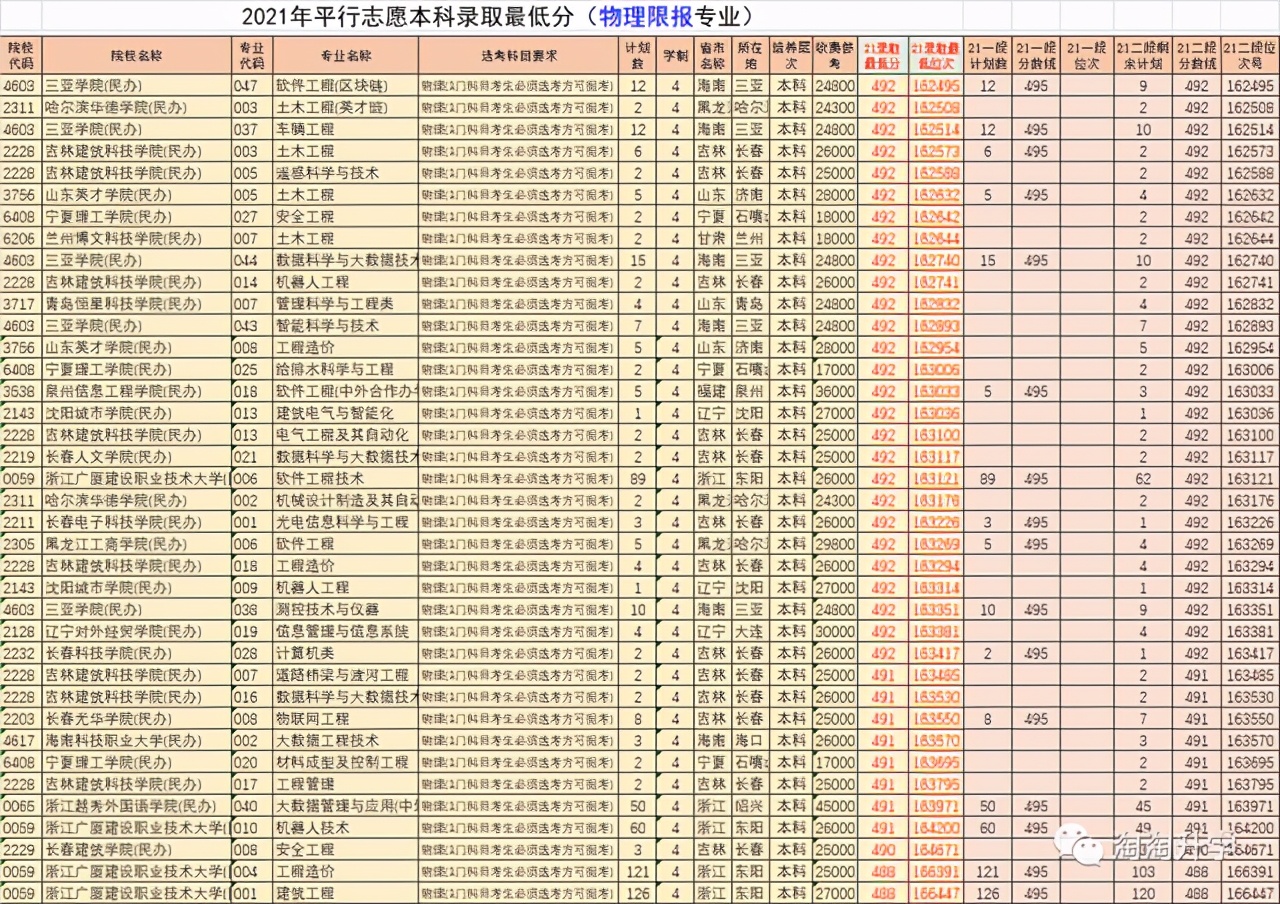The height and width of the screenshot is (904, 1280).
Task: Open the underlined 162644 link for 兰州博文科技学院
Action: click(934, 238)
